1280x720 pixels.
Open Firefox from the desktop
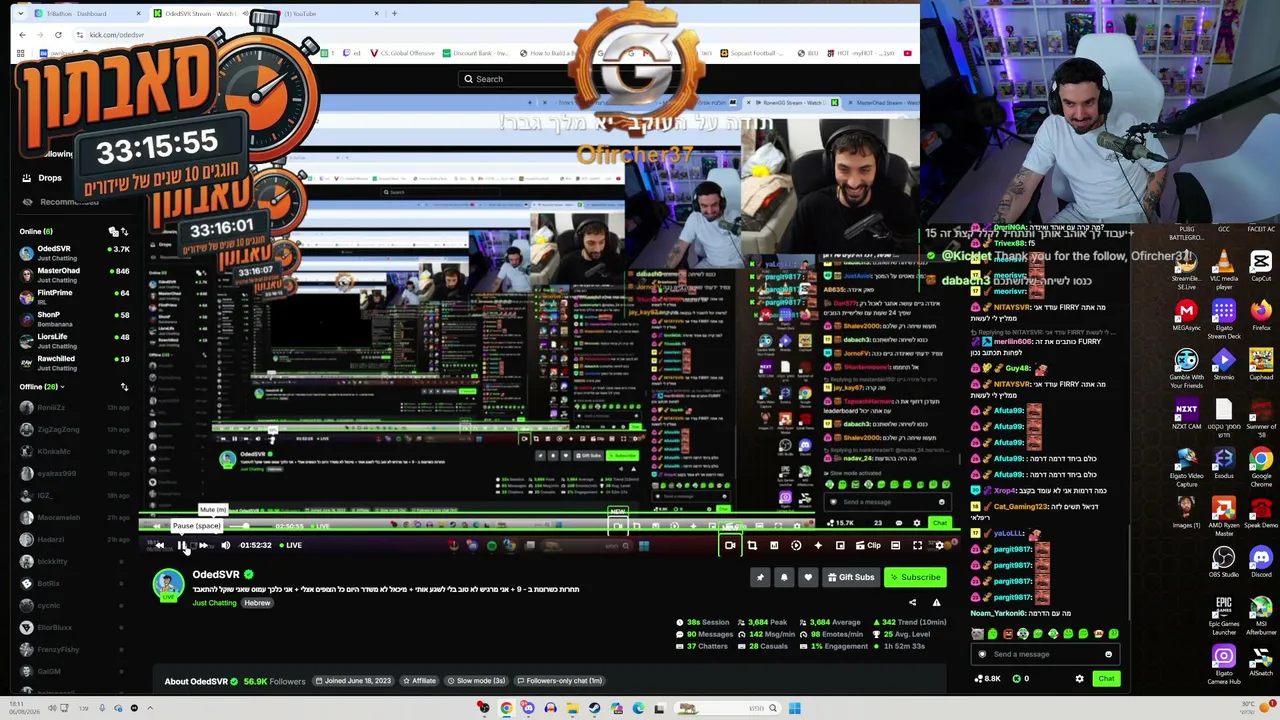1261,316
